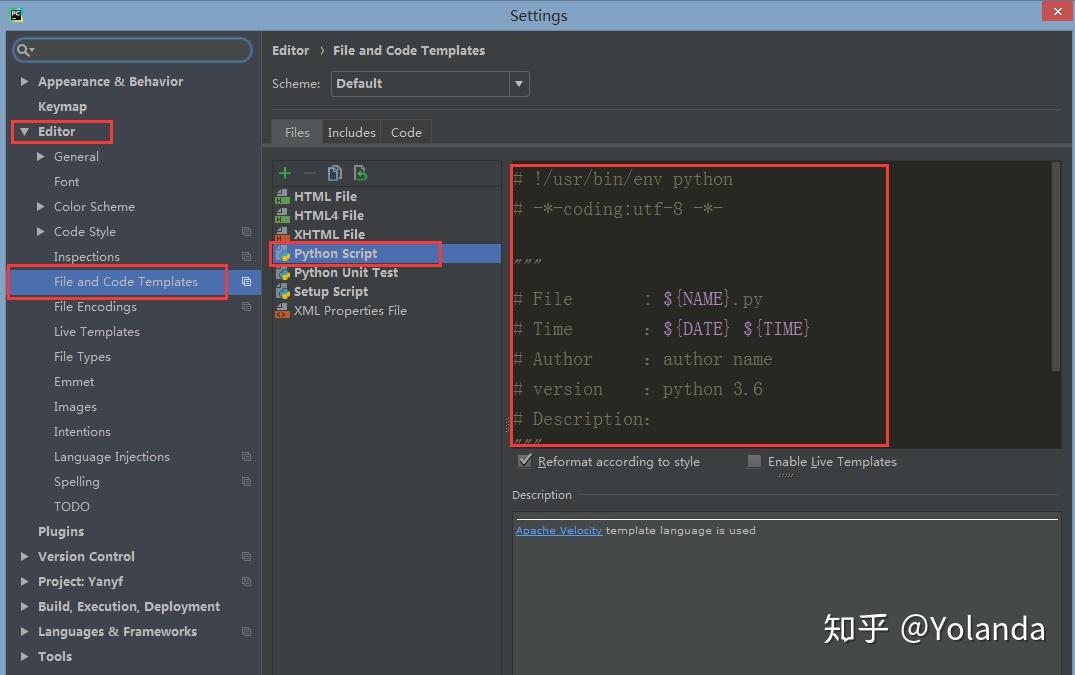Switch to the Includes tab
Image resolution: width=1075 pixels, height=675 pixels.
[351, 131]
